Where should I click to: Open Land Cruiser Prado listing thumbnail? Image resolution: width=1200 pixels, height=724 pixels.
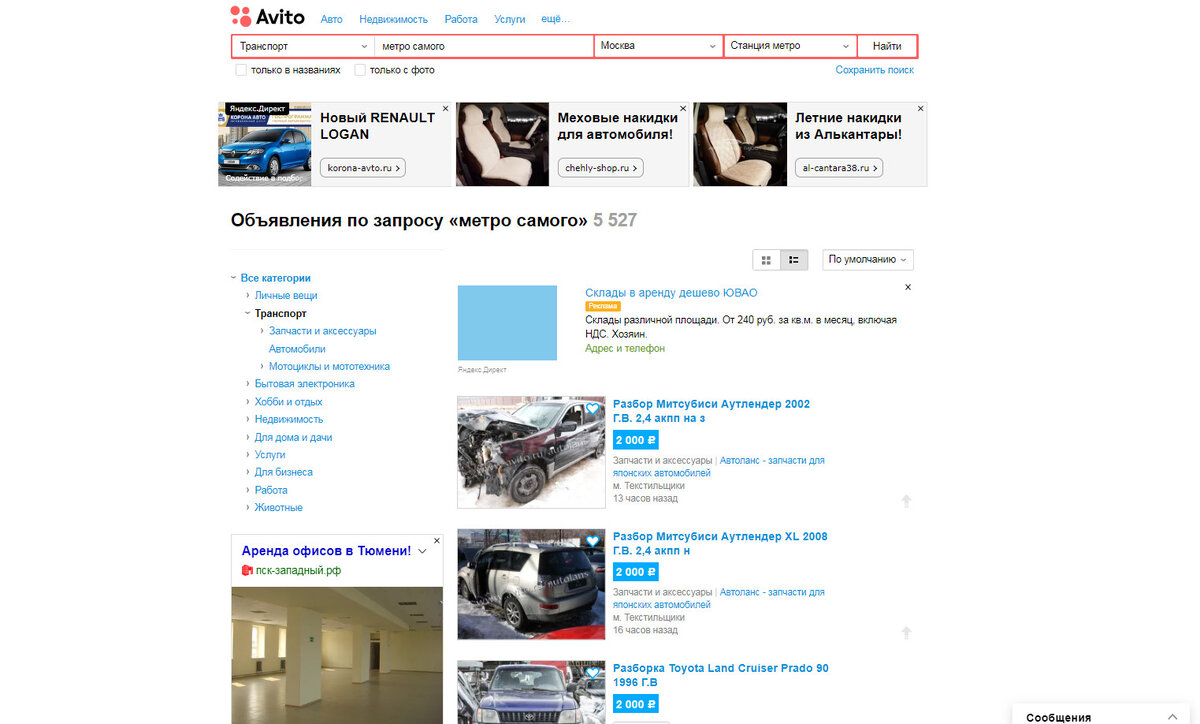pos(531,692)
